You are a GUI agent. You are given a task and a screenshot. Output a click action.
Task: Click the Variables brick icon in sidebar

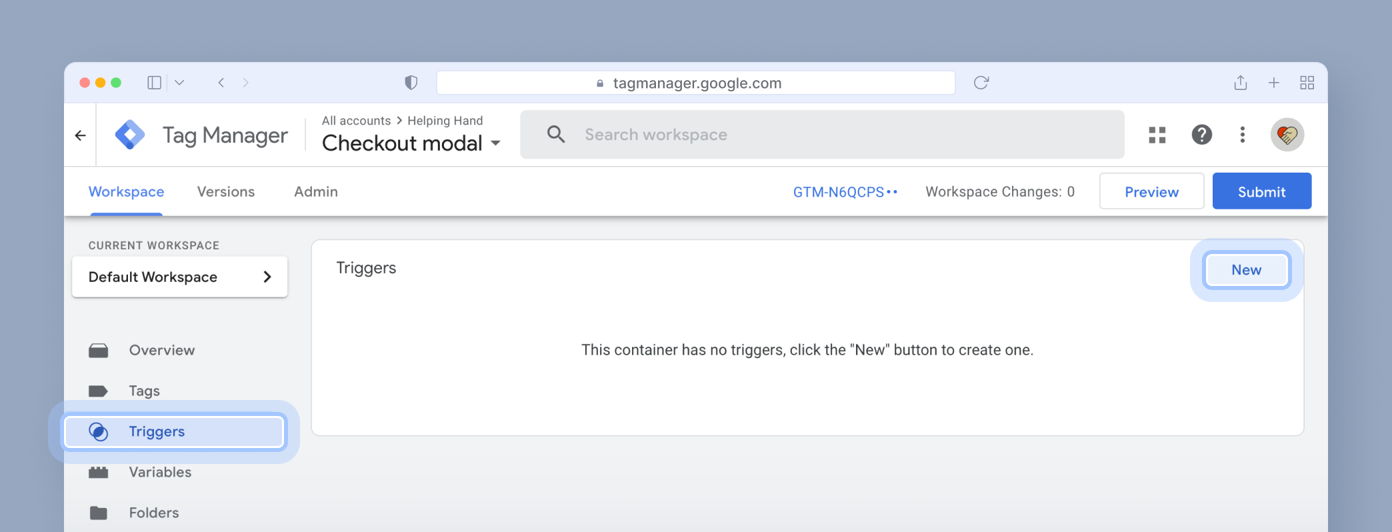(x=98, y=472)
